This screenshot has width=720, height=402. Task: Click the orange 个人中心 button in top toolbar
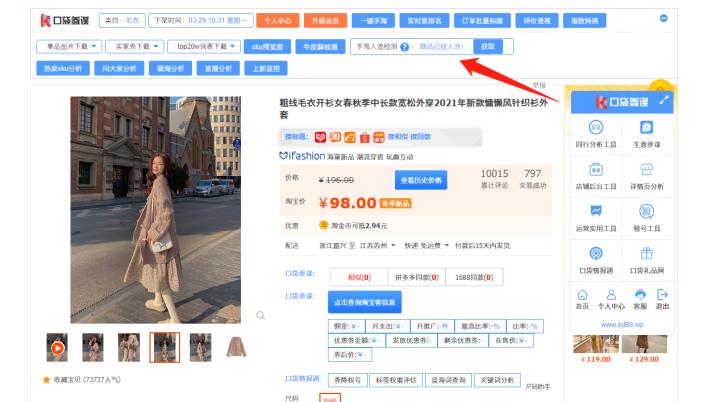(x=277, y=21)
